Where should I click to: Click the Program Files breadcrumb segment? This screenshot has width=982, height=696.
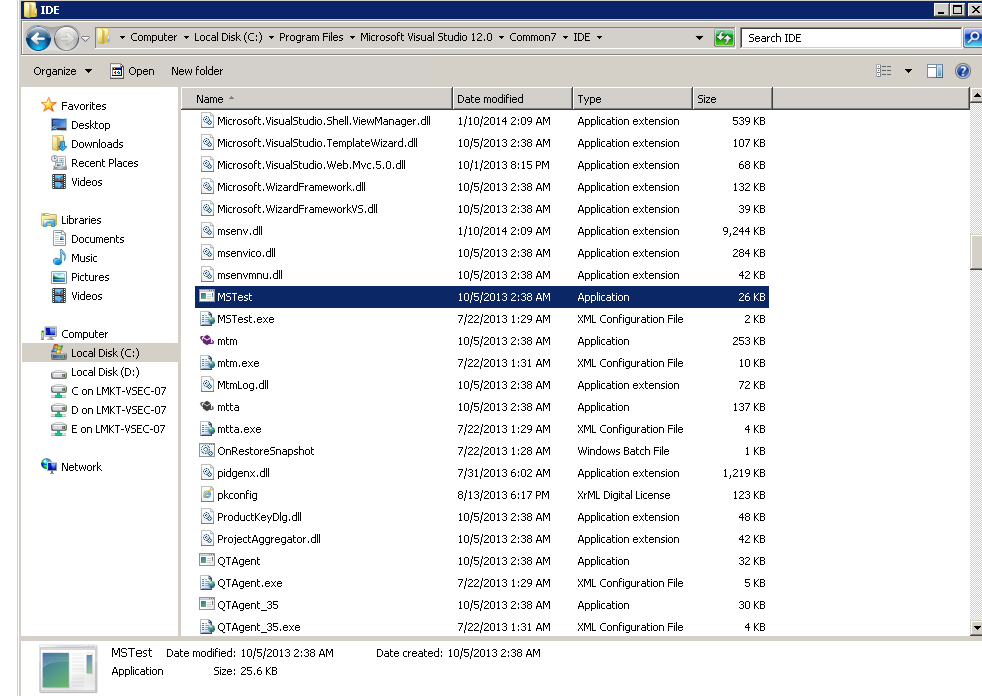311,38
